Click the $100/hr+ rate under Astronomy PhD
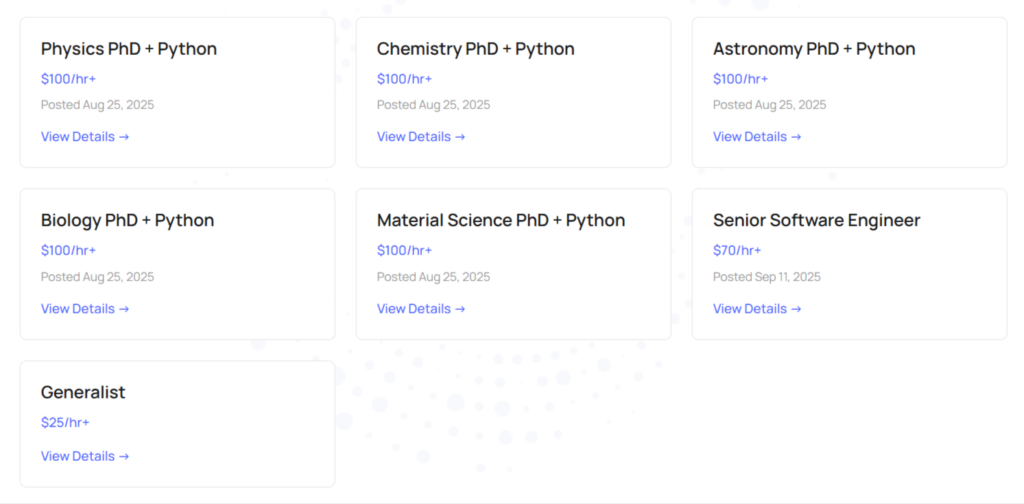 click(x=740, y=79)
